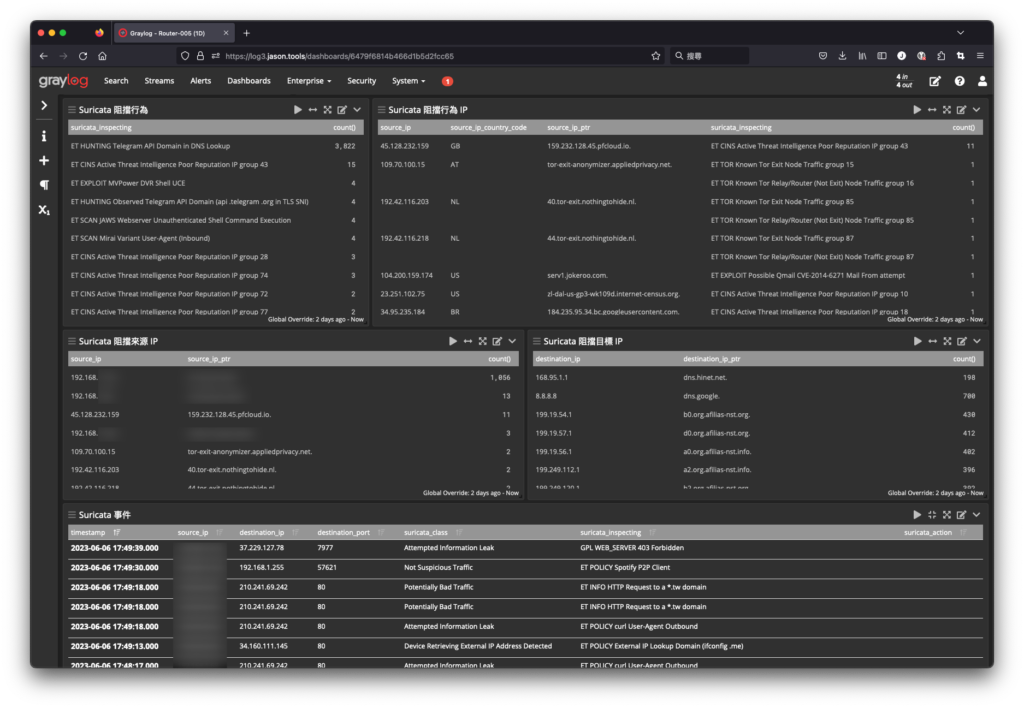Select the ET HUNTING Telegram API Domain row
Viewport: 1024px width, 708px height.
[x=216, y=146]
